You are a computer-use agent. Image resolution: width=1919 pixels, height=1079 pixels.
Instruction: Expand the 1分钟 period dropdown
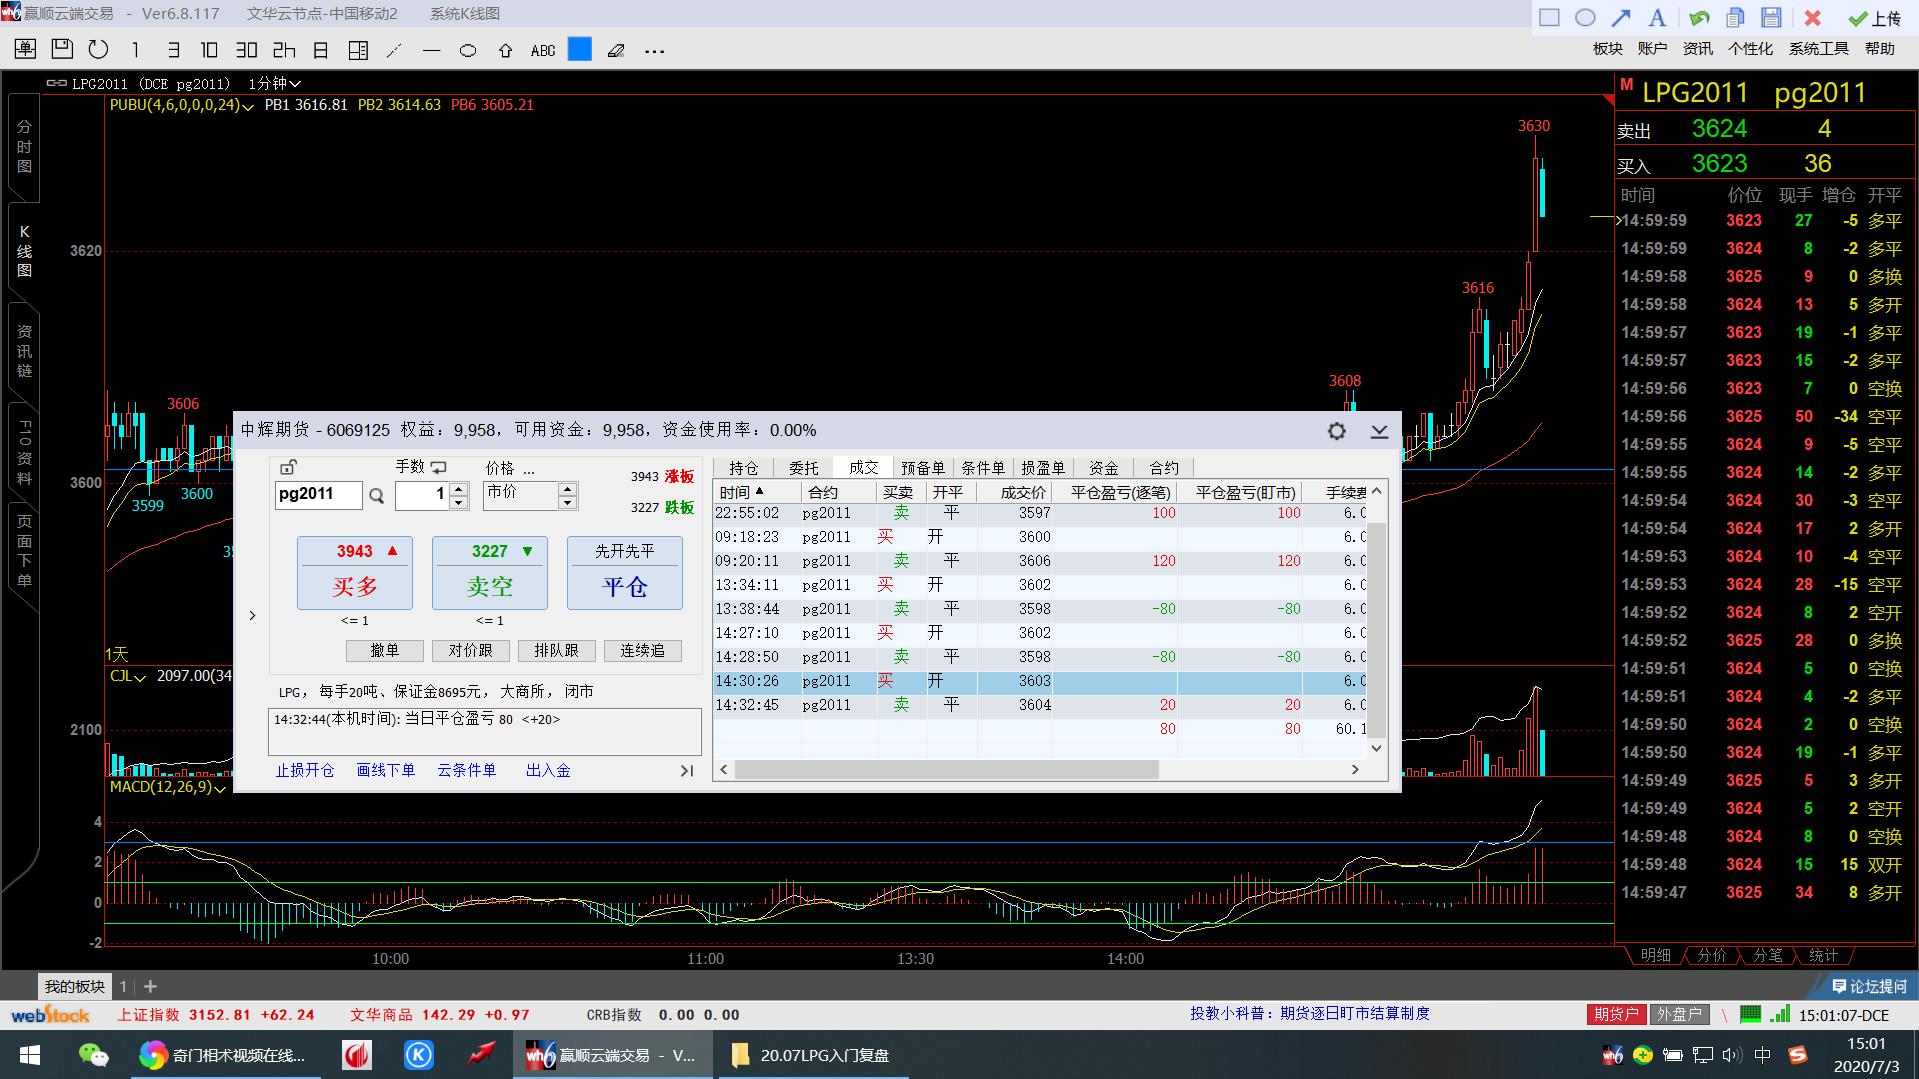(x=275, y=84)
